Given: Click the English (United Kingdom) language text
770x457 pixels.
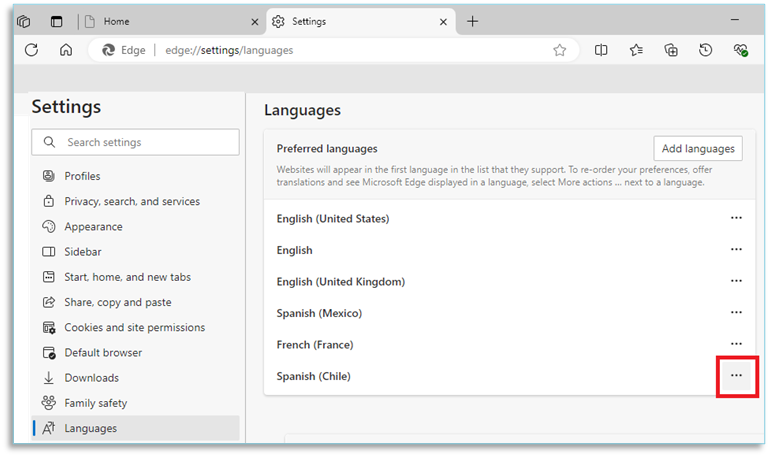Looking at the screenshot, I should [341, 282].
